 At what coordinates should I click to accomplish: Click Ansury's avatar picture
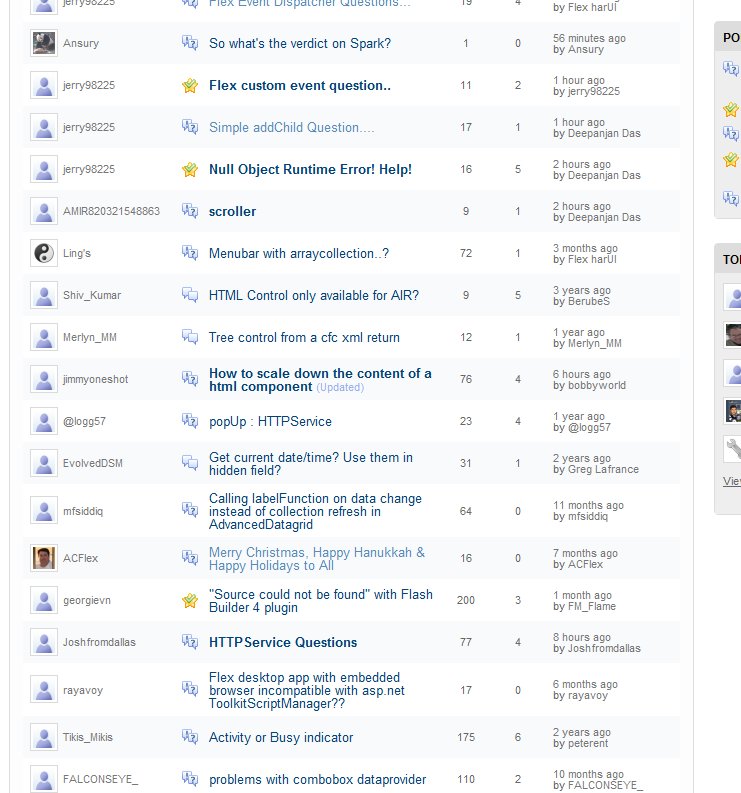point(44,43)
